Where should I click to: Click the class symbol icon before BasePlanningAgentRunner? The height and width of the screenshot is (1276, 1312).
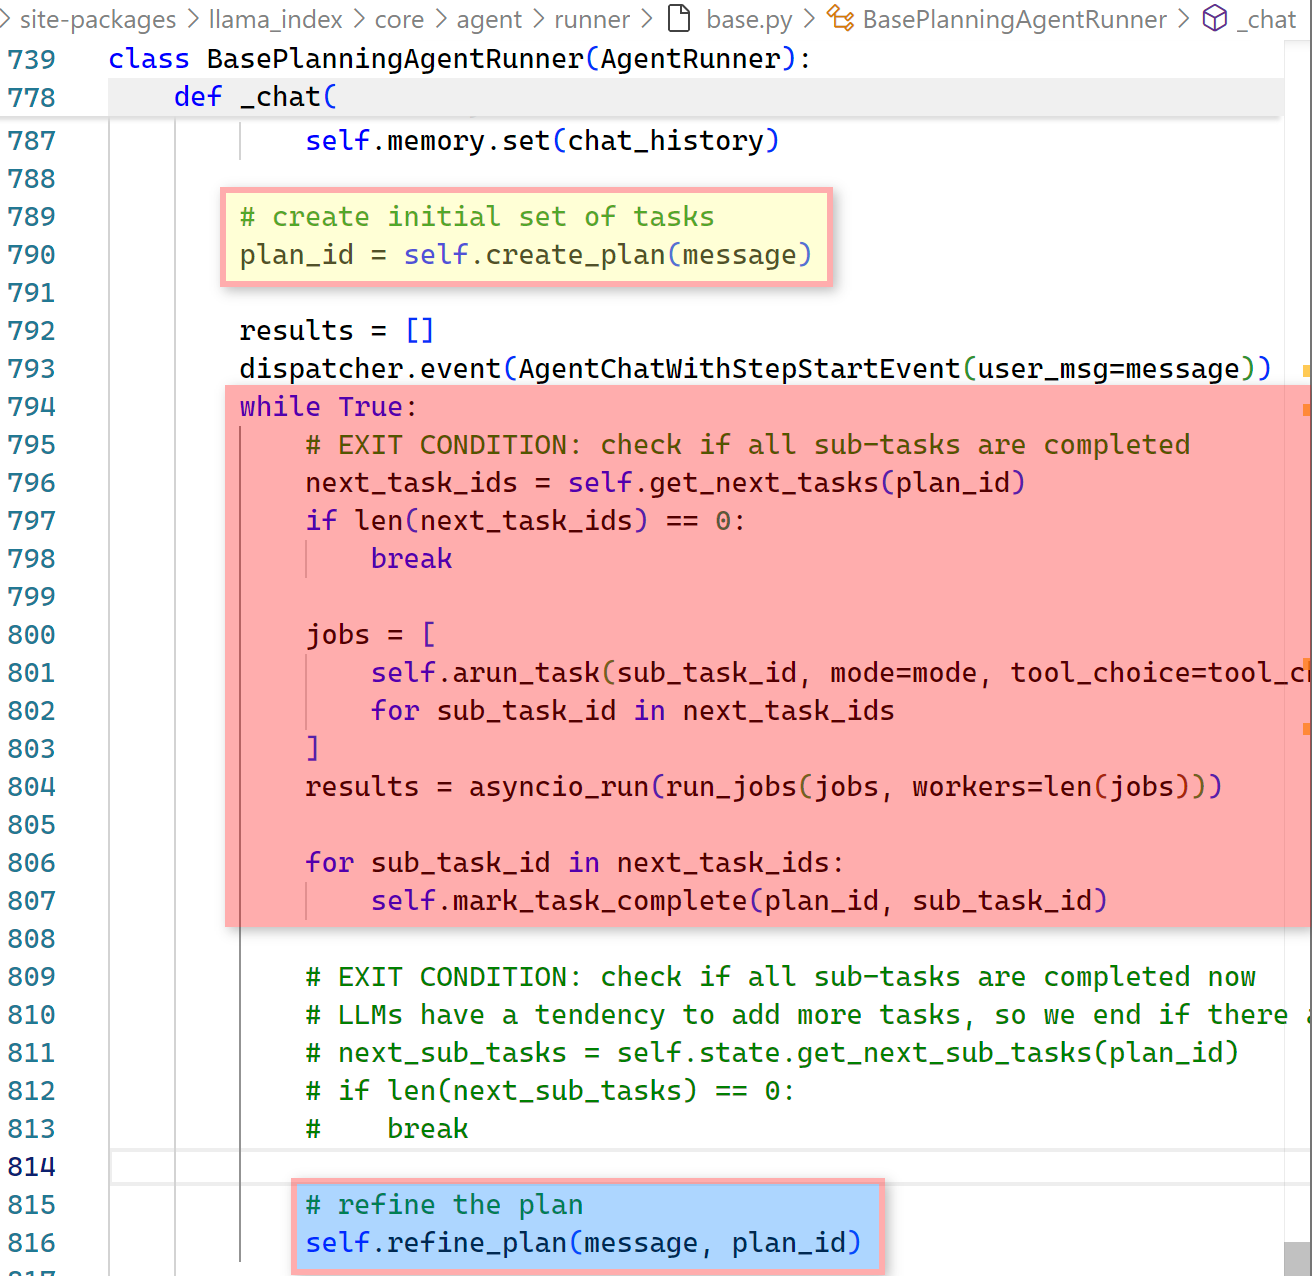click(840, 19)
